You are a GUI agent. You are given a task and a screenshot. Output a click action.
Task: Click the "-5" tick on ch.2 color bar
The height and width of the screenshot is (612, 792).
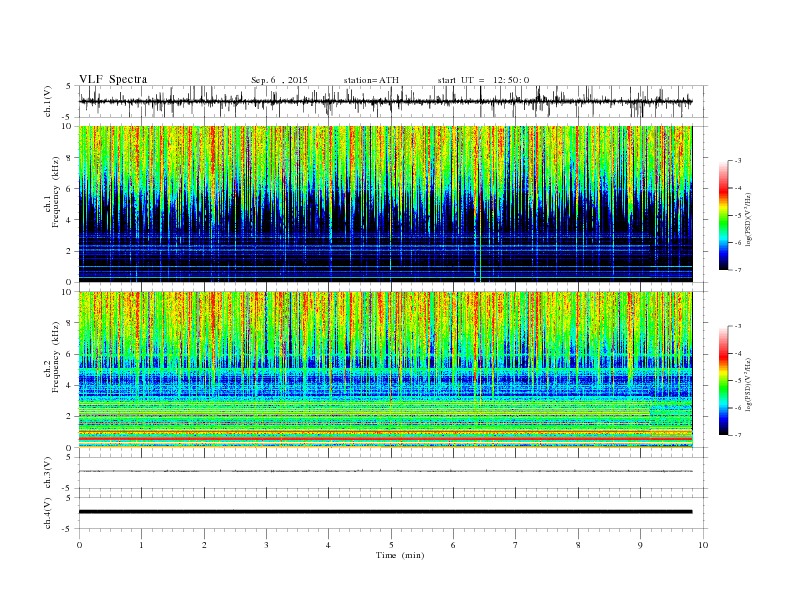point(737,381)
